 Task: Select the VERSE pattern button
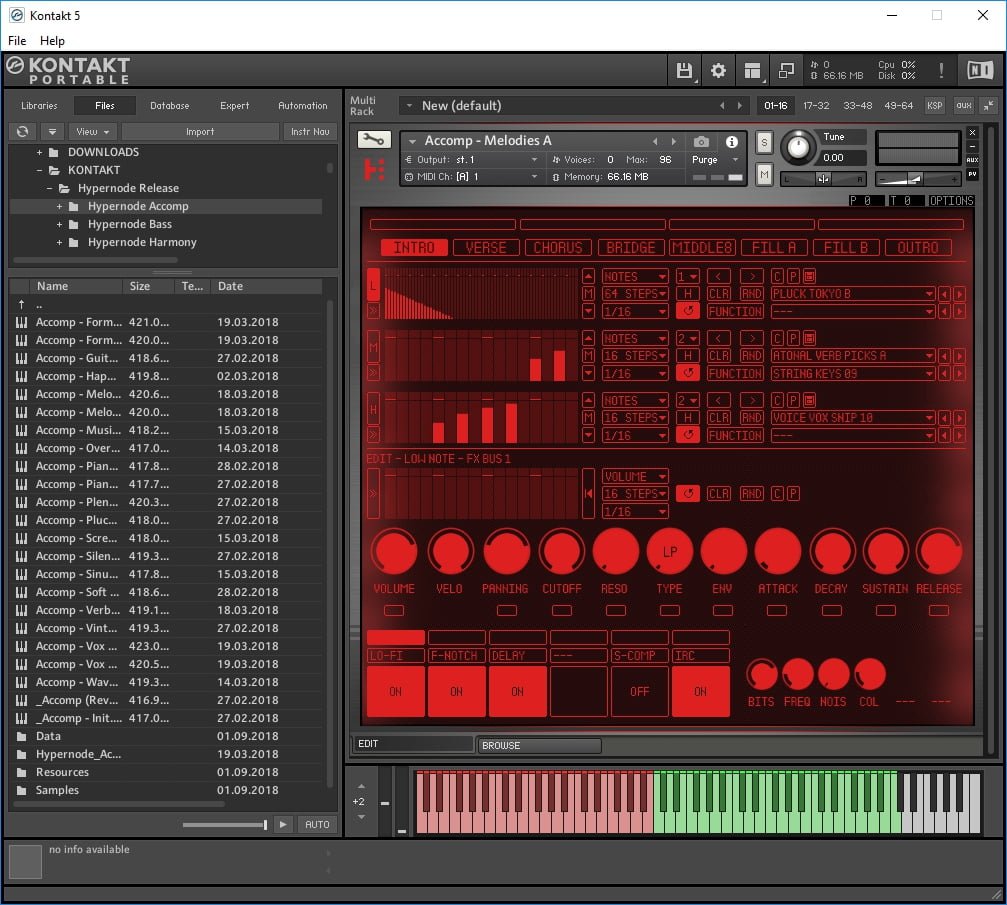coord(486,247)
